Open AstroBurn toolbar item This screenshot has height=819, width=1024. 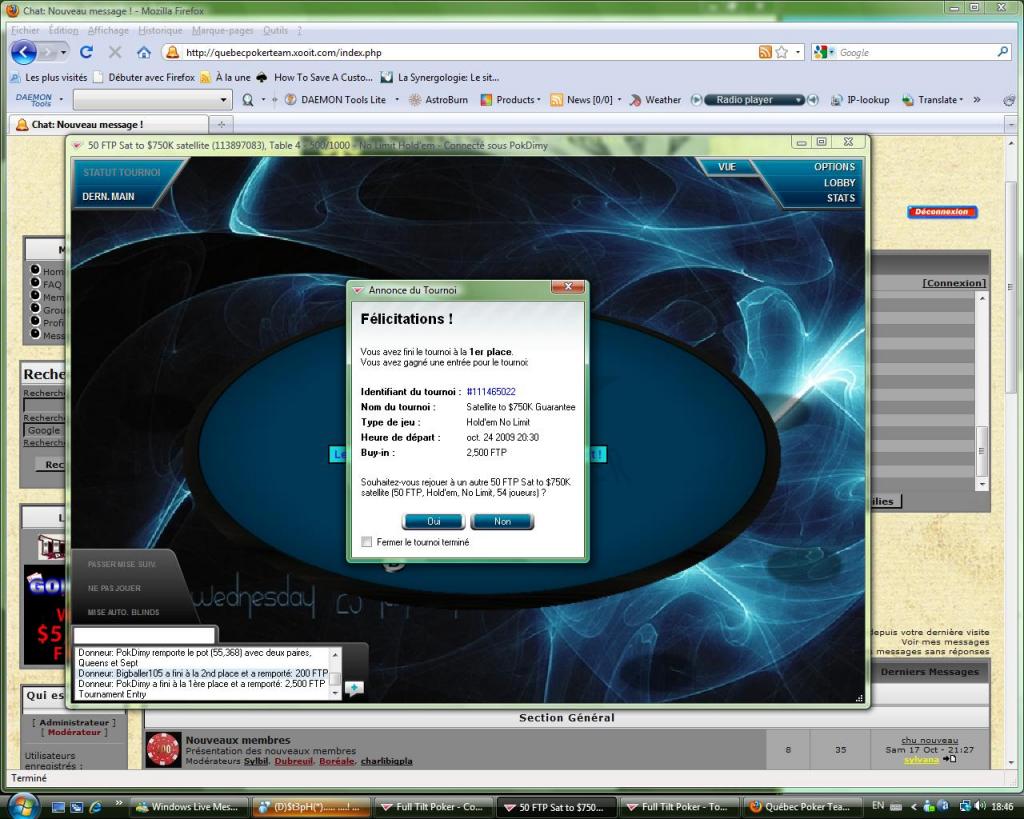[x=438, y=100]
